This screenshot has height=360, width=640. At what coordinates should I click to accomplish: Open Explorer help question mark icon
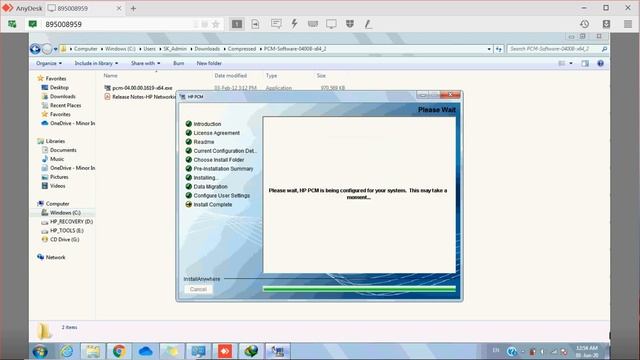[x=600, y=63]
